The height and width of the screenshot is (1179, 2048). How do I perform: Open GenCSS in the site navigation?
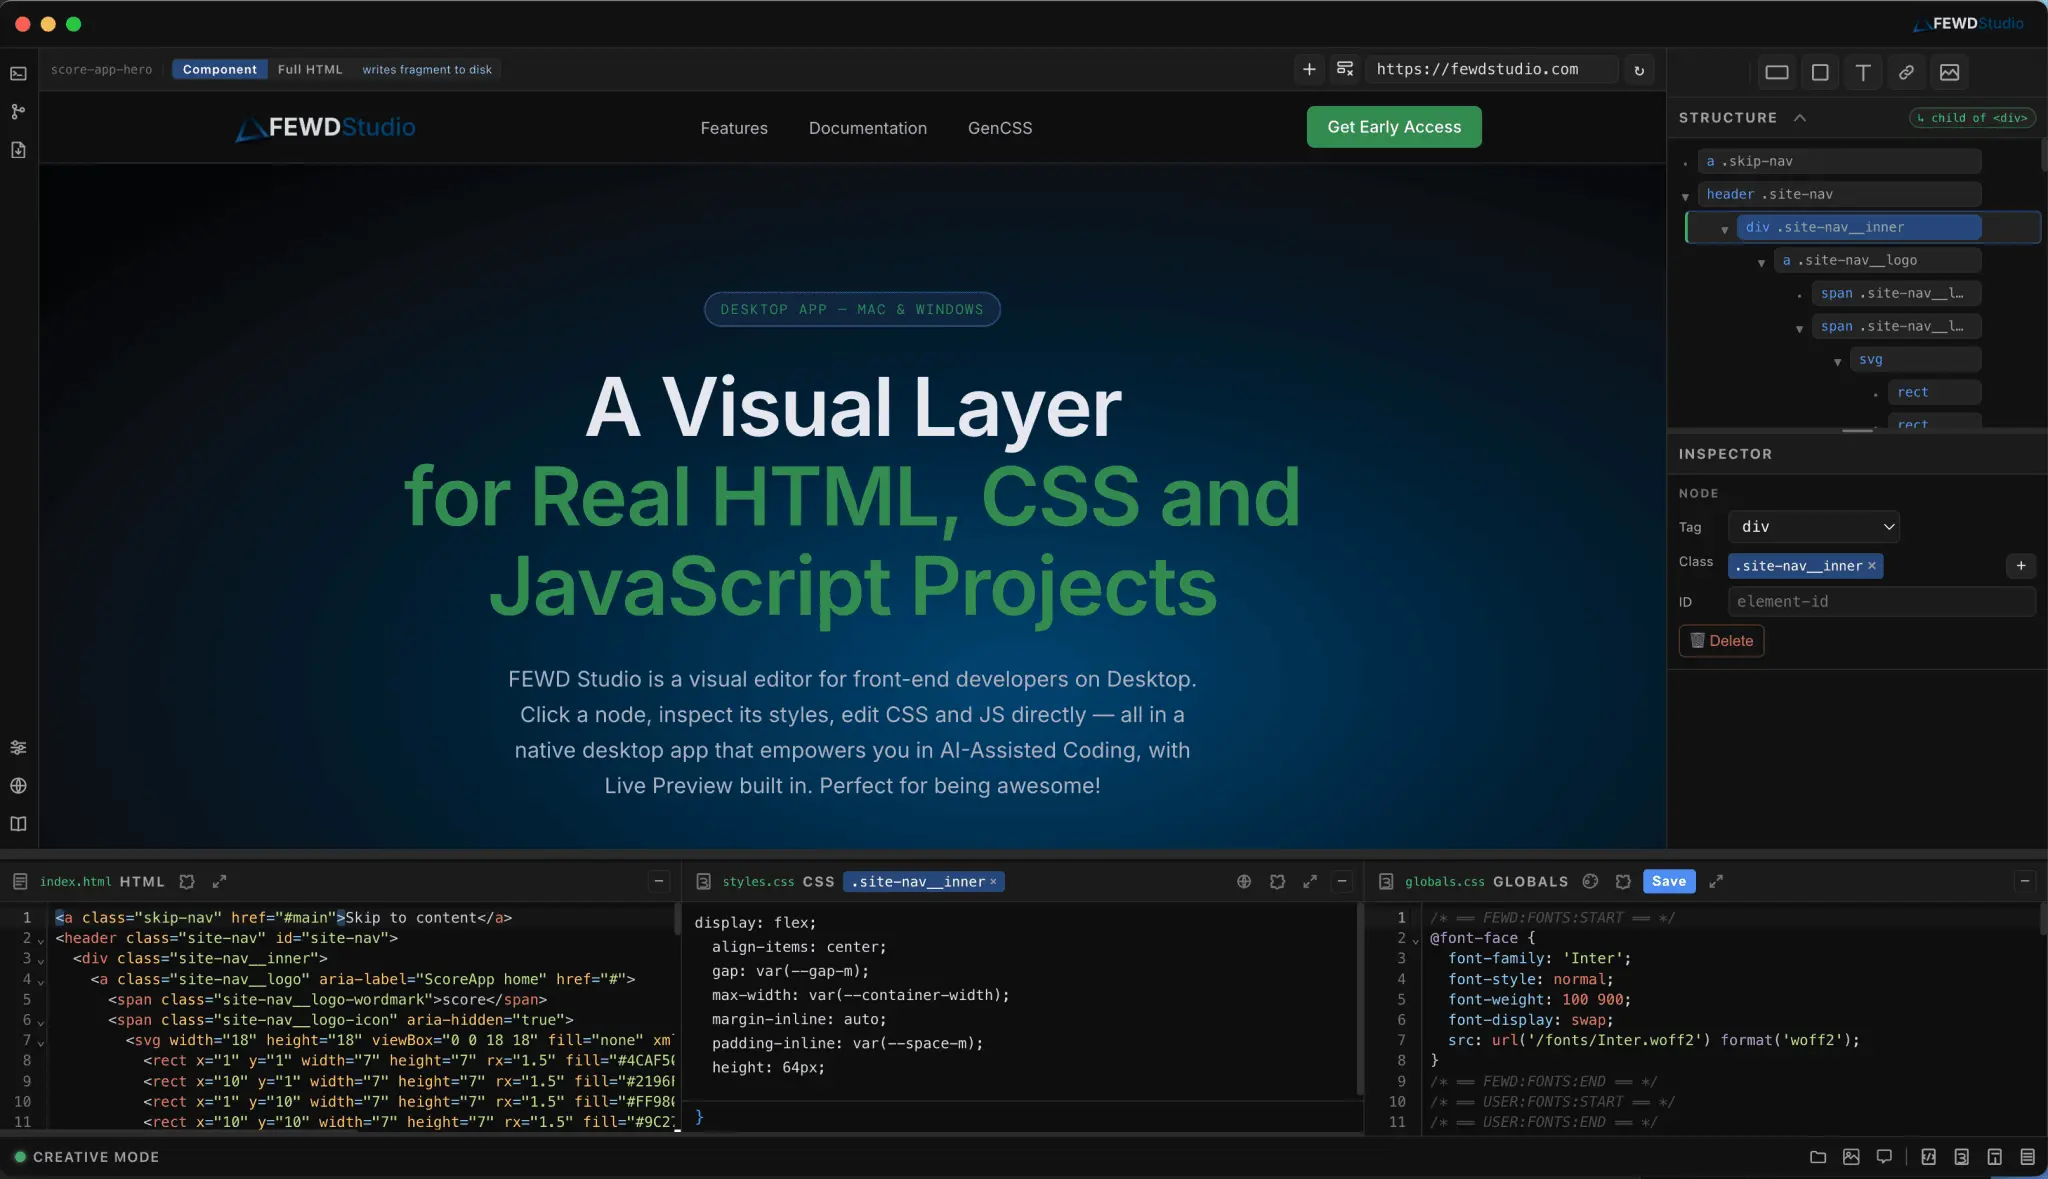(1000, 128)
